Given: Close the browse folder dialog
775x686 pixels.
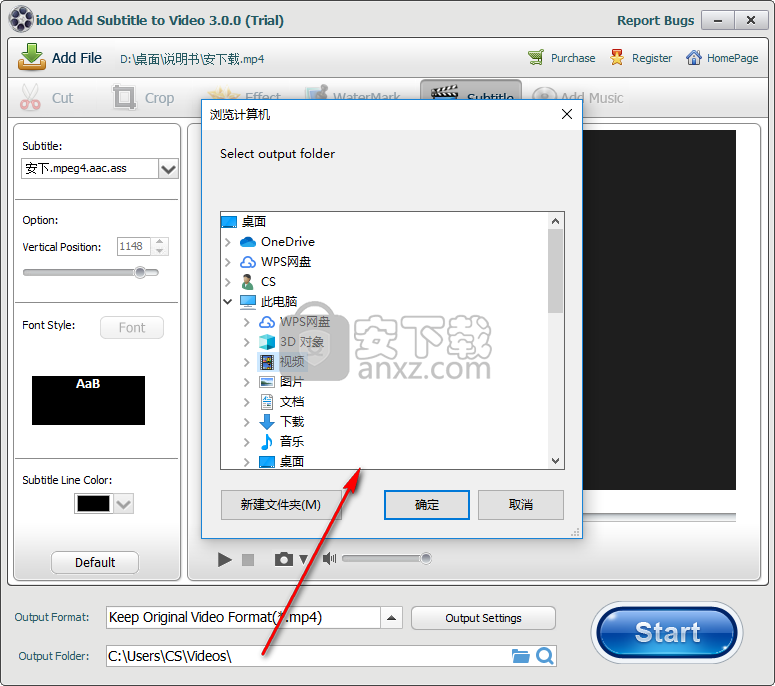Looking at the screenshot, I should tap(567, 114).
